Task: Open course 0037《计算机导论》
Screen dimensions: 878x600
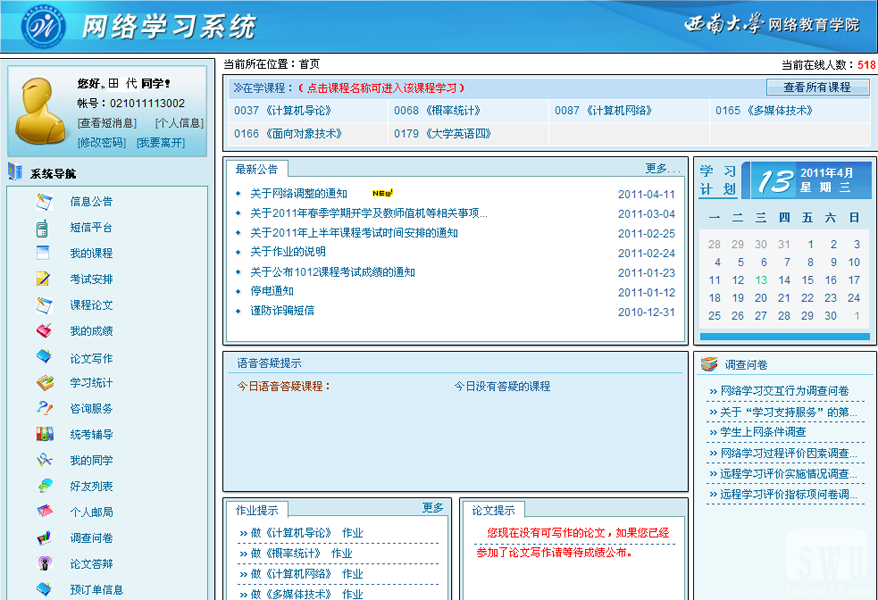Action: click(x=283, y=111)
